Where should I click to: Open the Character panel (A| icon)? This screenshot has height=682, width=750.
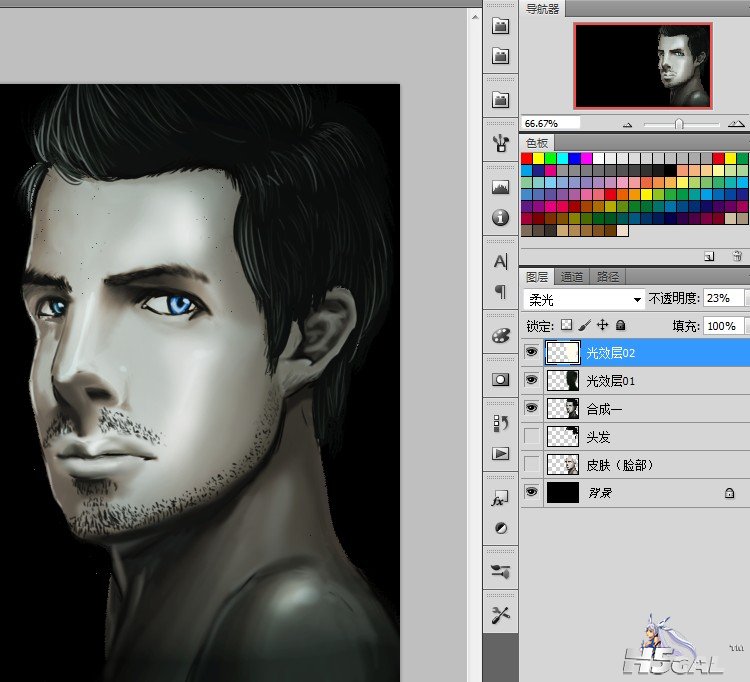point(500,261)
